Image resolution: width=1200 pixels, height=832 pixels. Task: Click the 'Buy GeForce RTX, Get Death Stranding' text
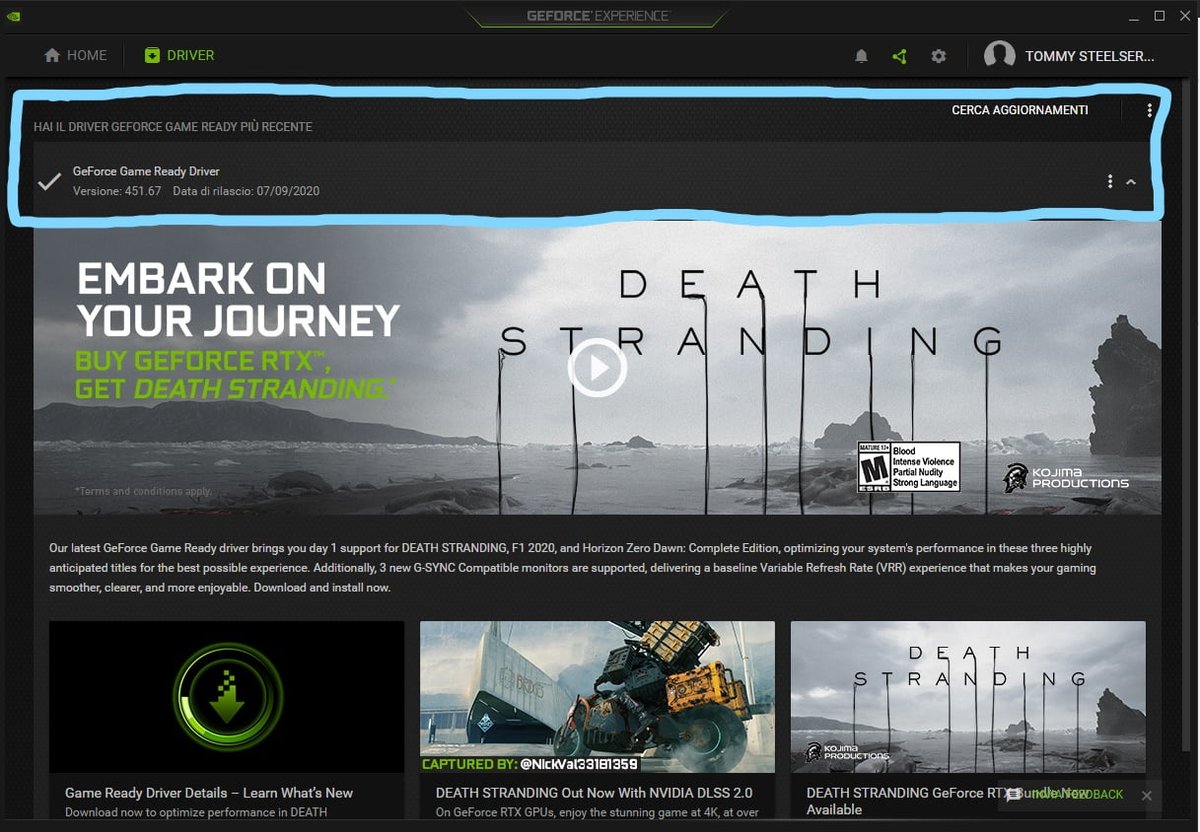(x=236, y=374)
